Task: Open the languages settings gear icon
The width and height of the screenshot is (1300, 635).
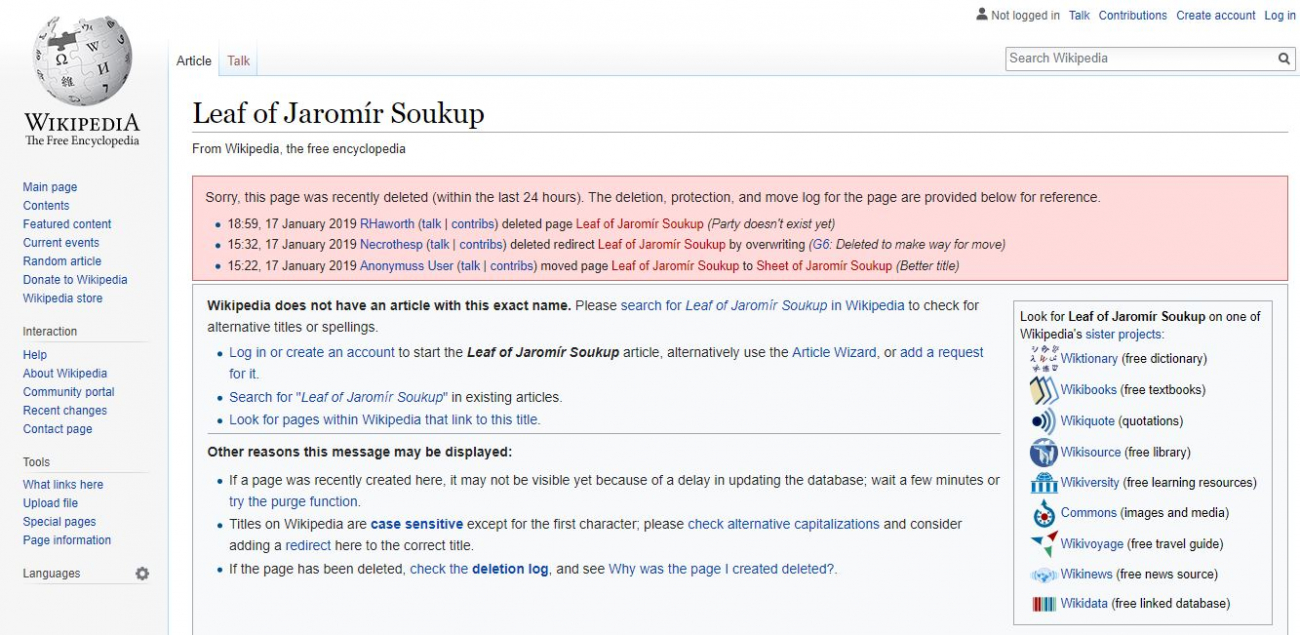Action: [142, 574]
